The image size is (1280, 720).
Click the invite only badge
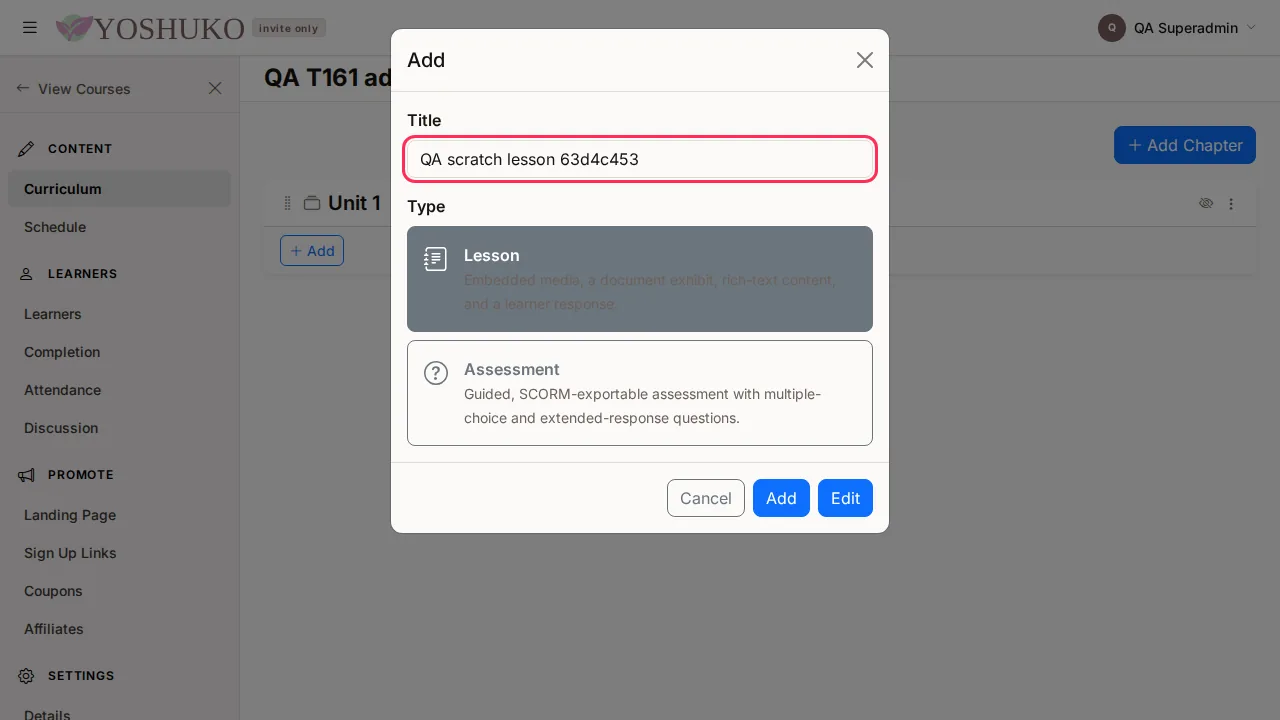(x=289, y=28)
